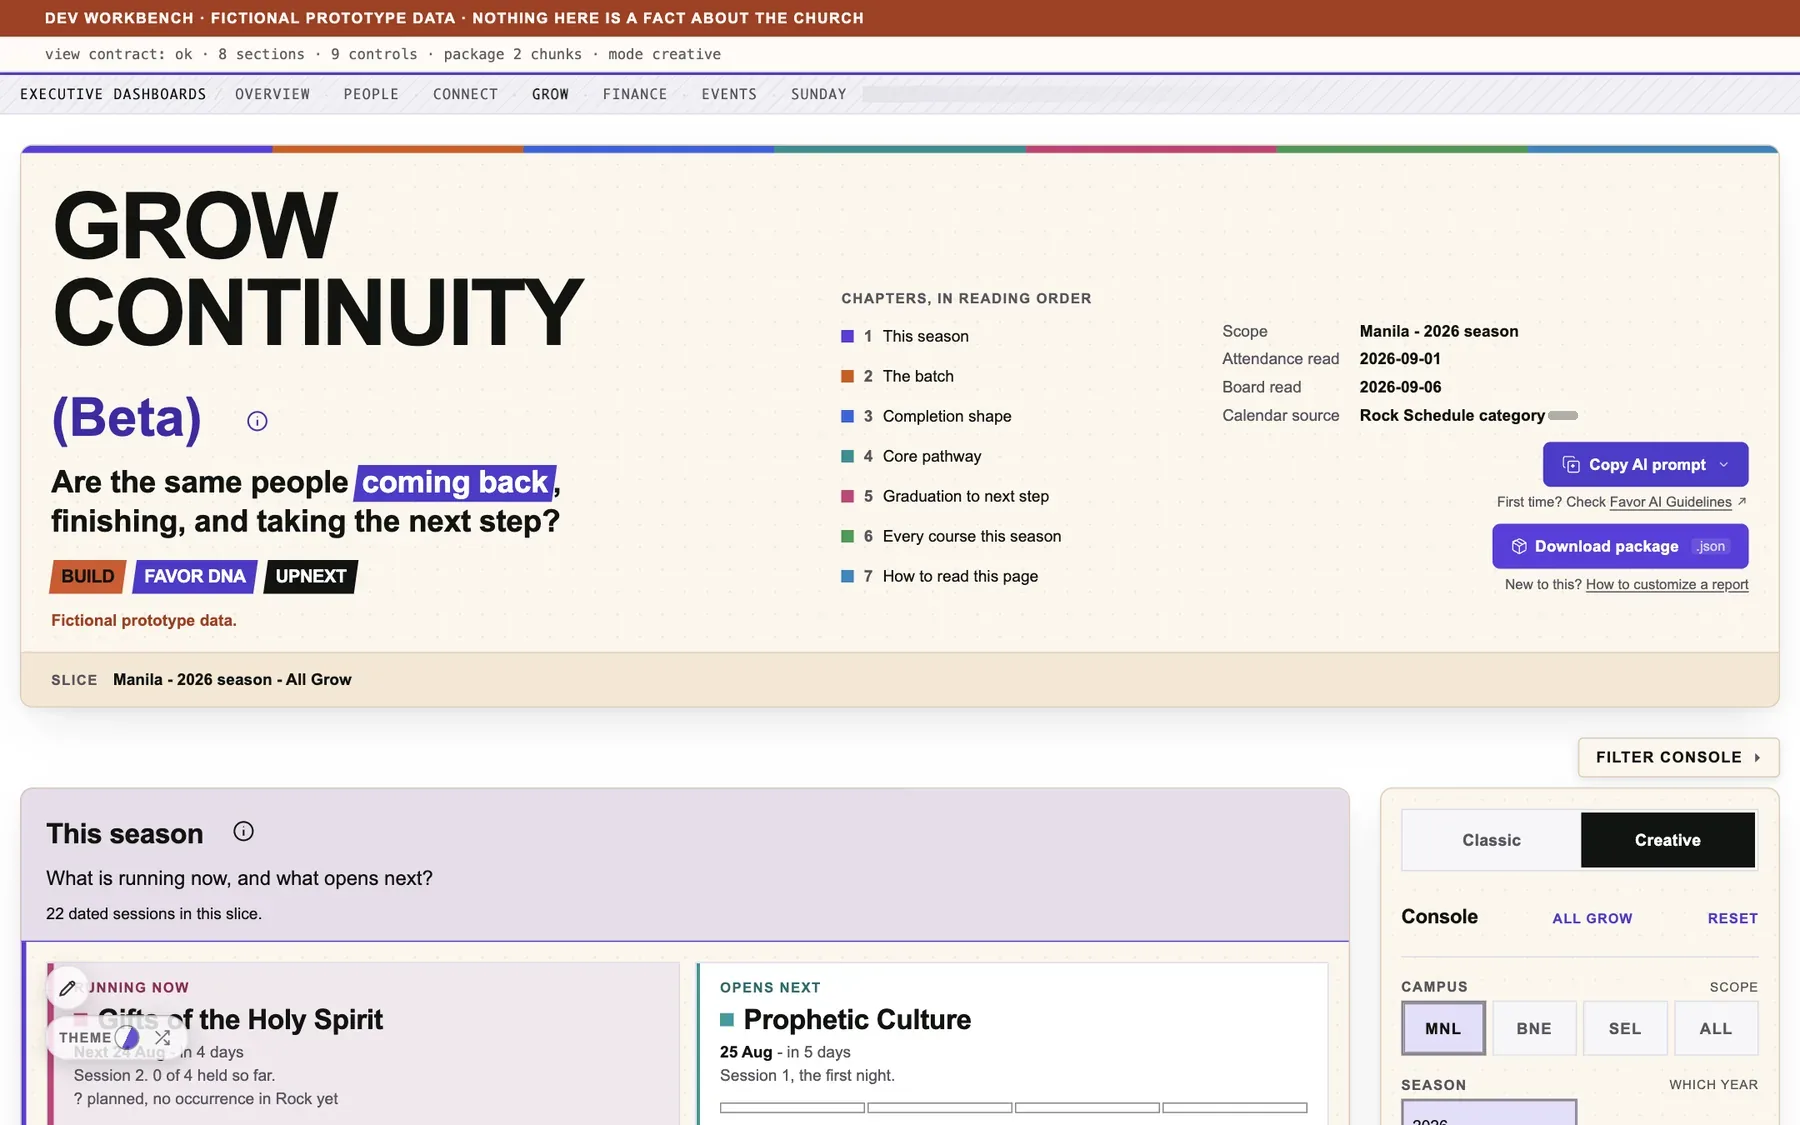Click the FAVOR DNA tag badge
Viewport: 1800px width, 1125px height.
[x=195, y=576]
